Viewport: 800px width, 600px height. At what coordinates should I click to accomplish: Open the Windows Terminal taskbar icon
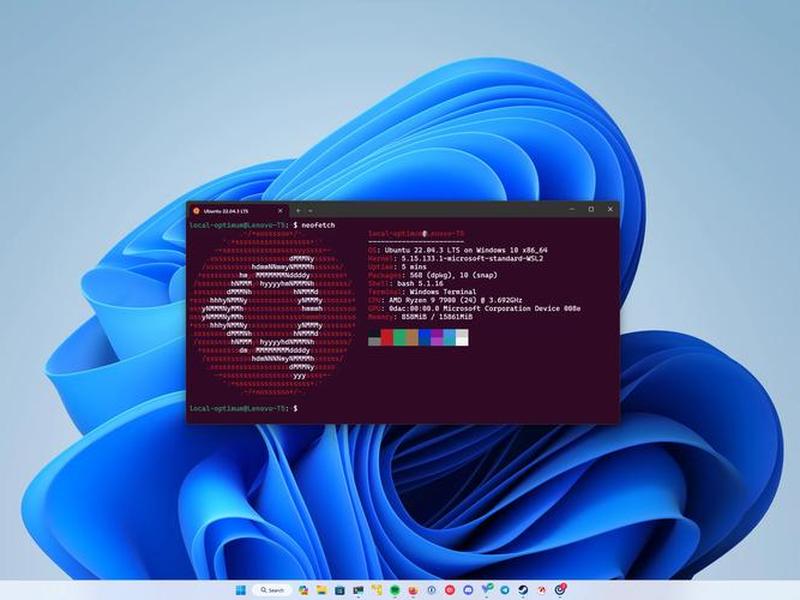click(x=358, y=590)
